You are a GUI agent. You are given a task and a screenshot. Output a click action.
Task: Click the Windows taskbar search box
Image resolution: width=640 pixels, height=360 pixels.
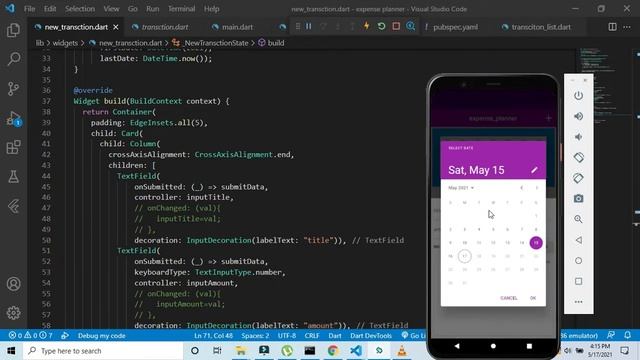coord(103,351)
